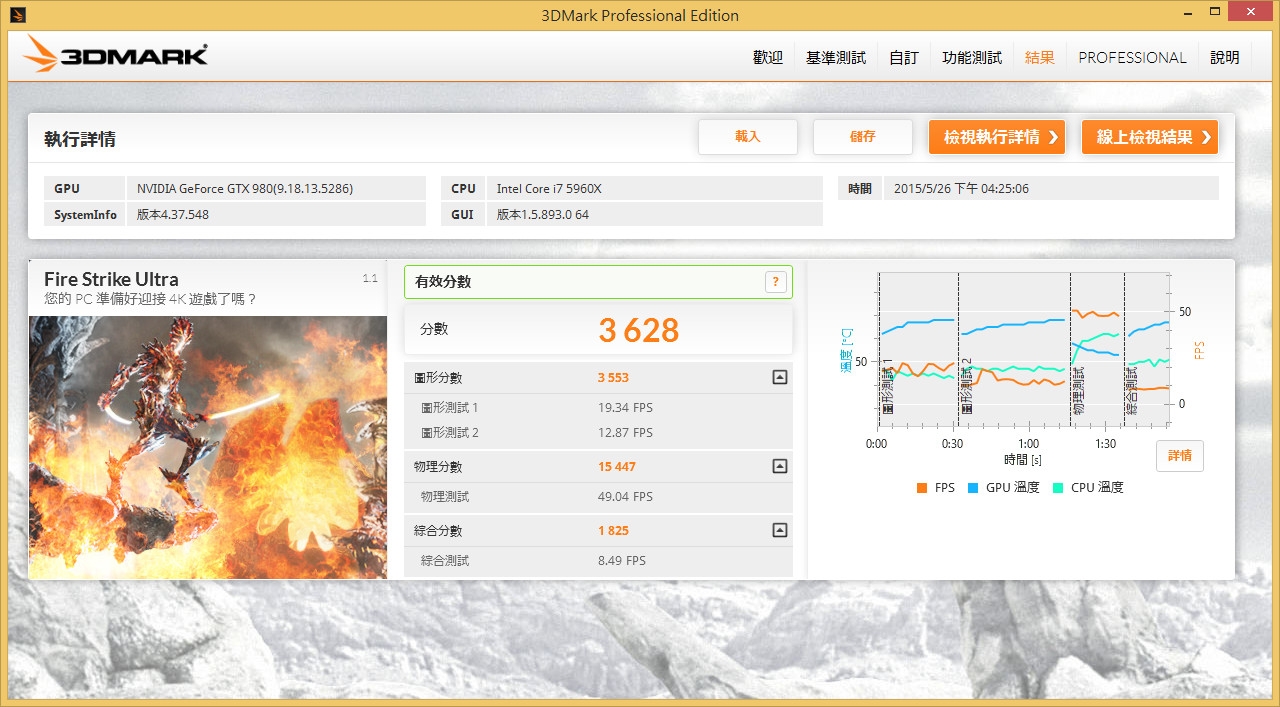Screen dimensions: 1280x707
Task: Open the 功能測試 tab
Action: click(972, 57)
